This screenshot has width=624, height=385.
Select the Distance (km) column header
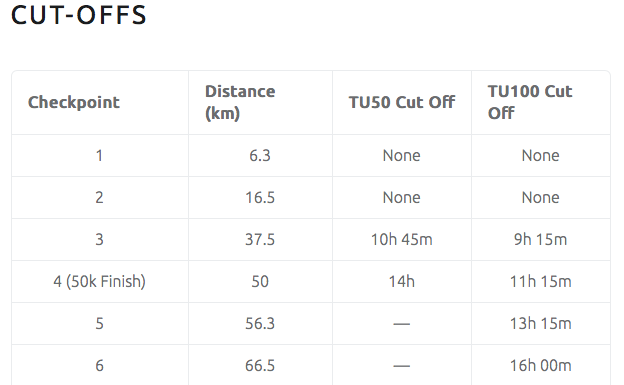tap(240, 102)
